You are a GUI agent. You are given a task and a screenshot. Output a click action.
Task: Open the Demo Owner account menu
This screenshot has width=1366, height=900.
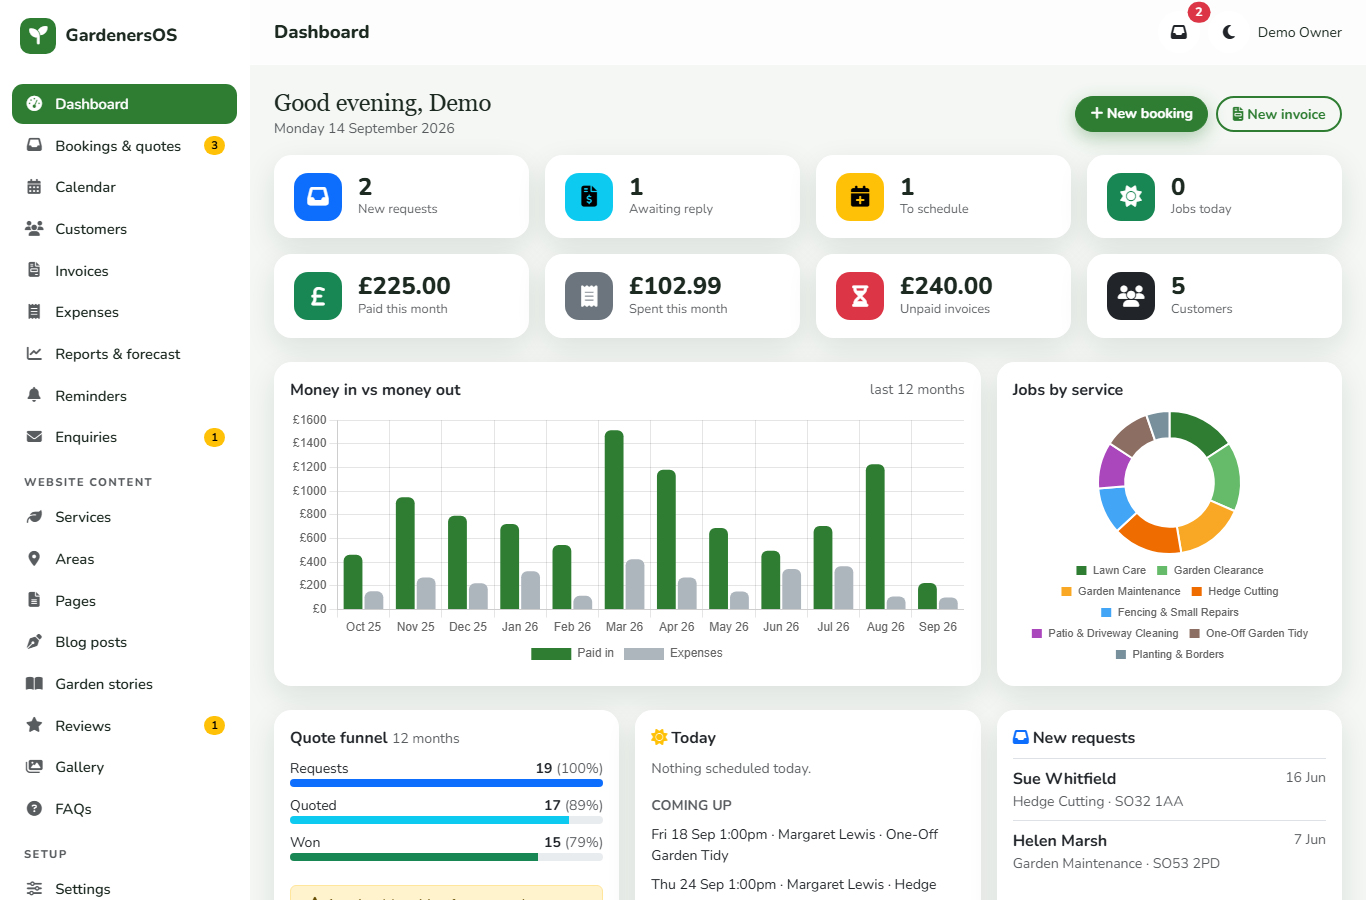[x=1300, y=32]
